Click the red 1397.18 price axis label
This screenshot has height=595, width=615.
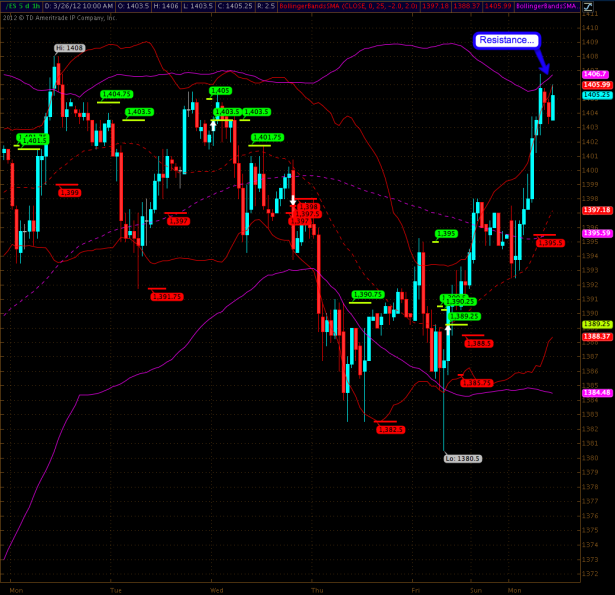pyautogui.click(x=597, y=210)
